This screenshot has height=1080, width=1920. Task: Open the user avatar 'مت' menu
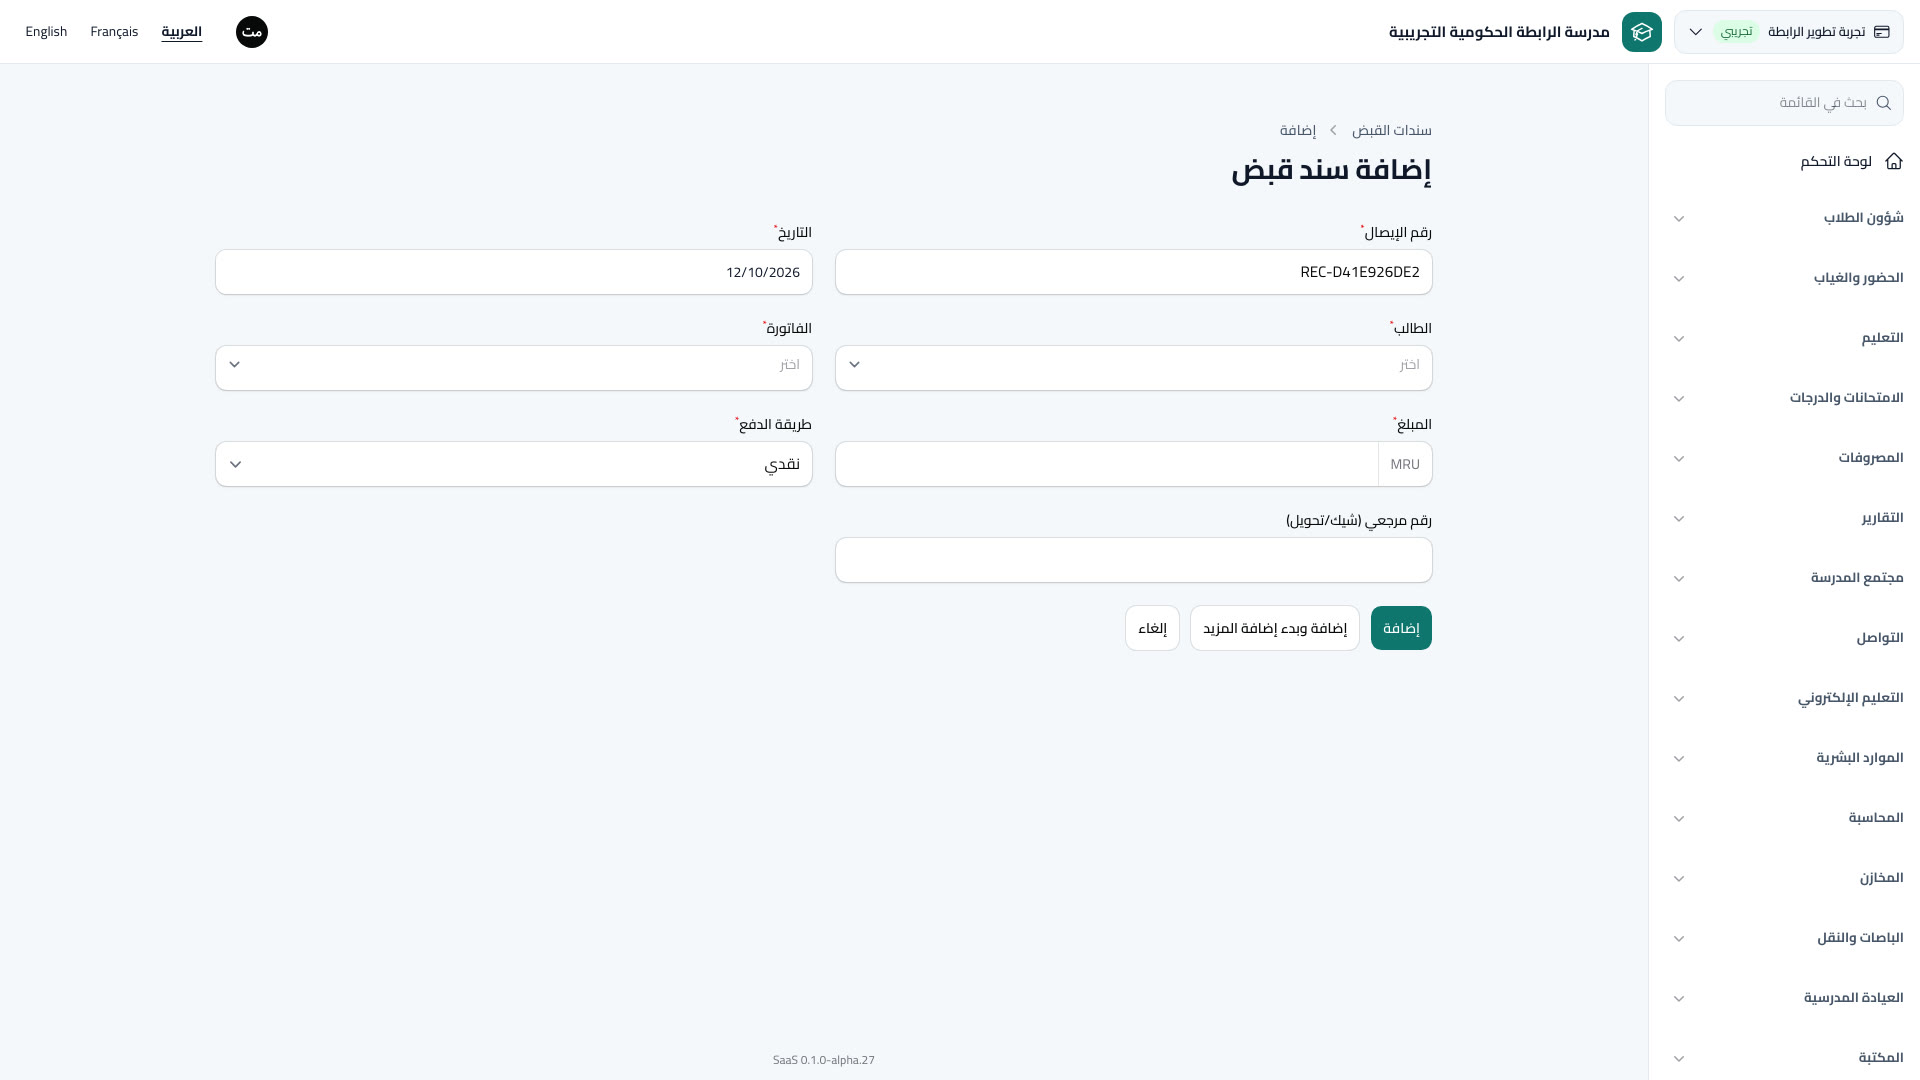(252, 32)
